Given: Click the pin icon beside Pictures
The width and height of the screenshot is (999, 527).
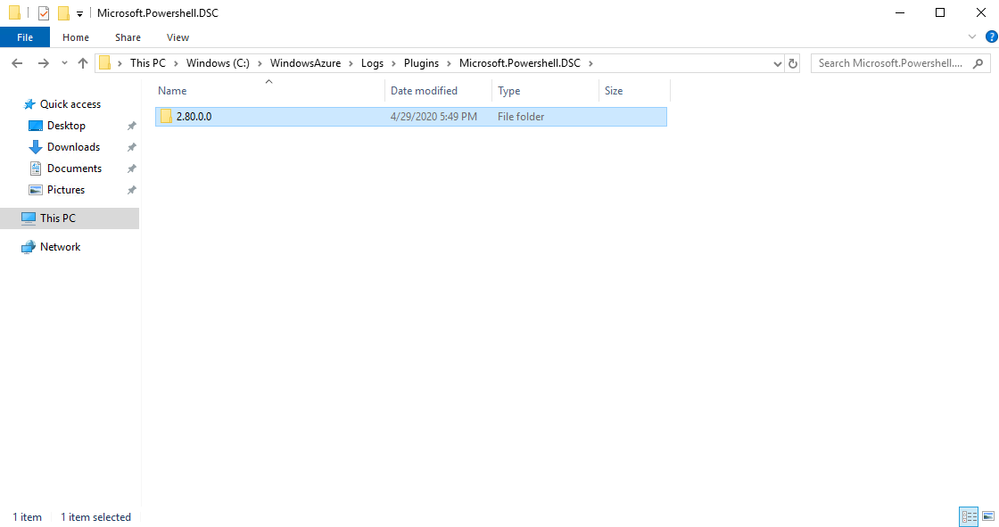Looking at the screenshot, I should tap(131, 190).
